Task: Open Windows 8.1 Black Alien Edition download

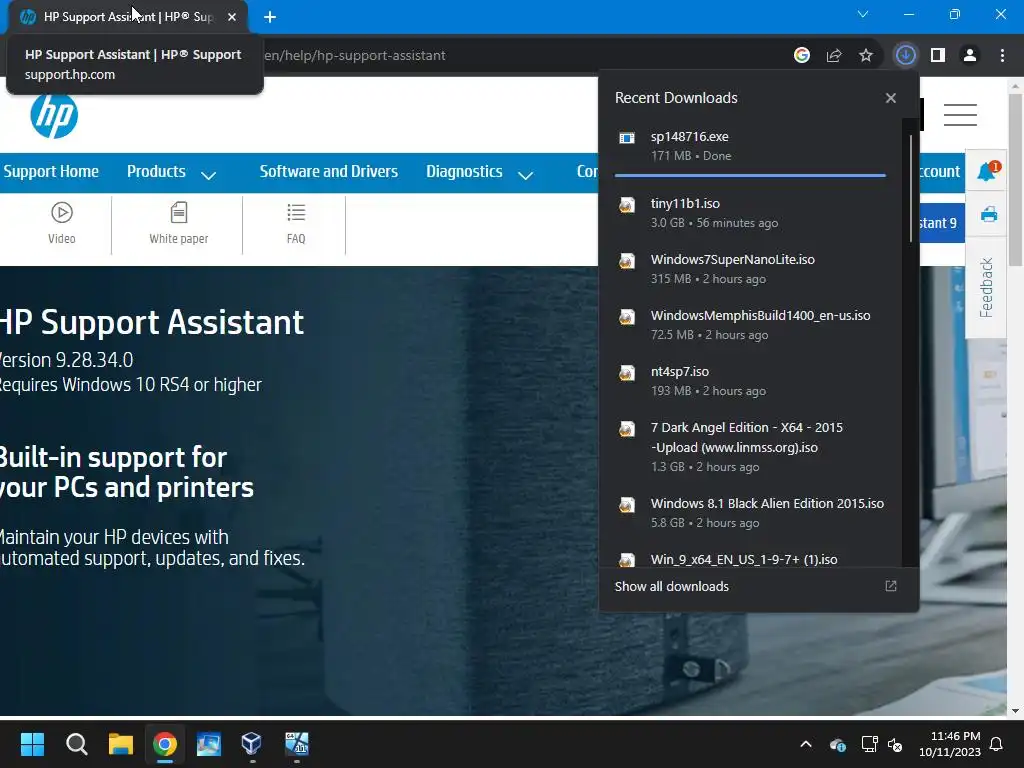Action: point(750,513)
